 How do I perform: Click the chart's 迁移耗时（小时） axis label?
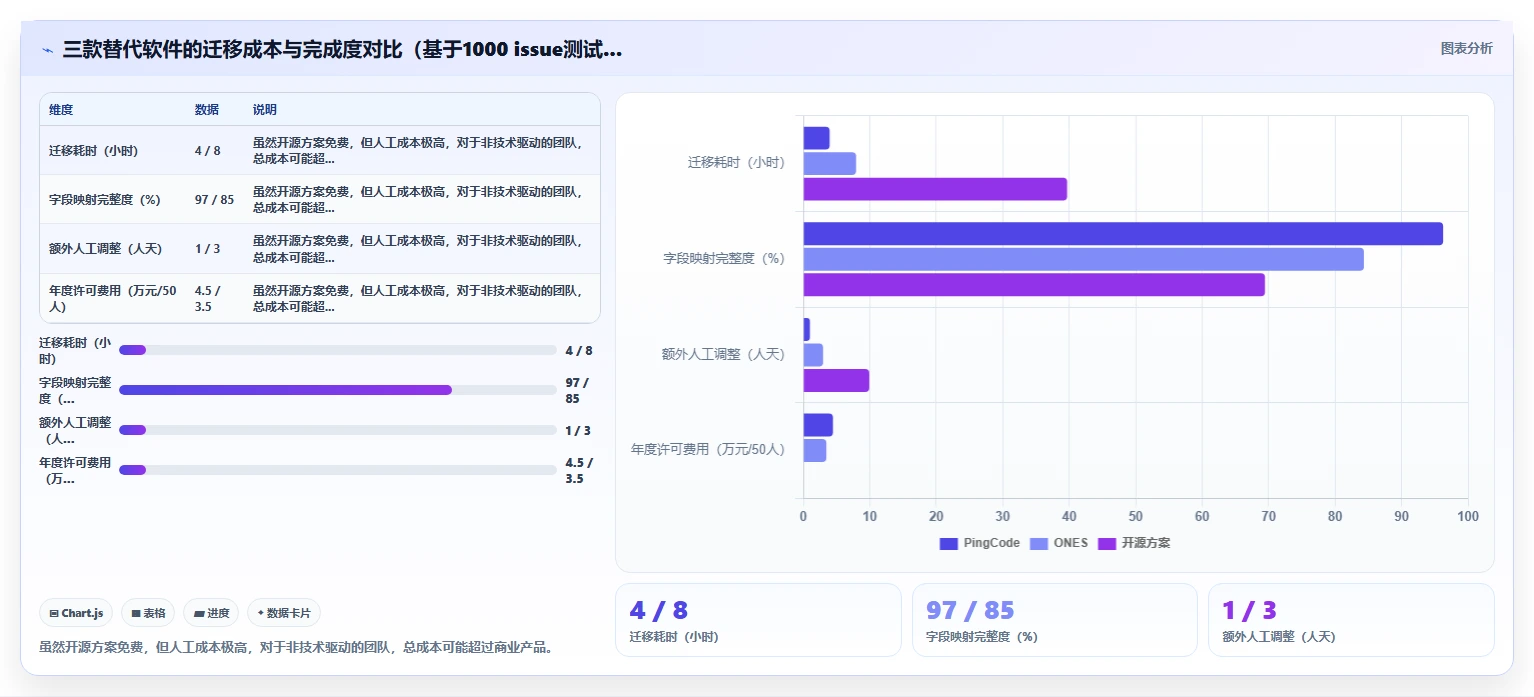736,162
